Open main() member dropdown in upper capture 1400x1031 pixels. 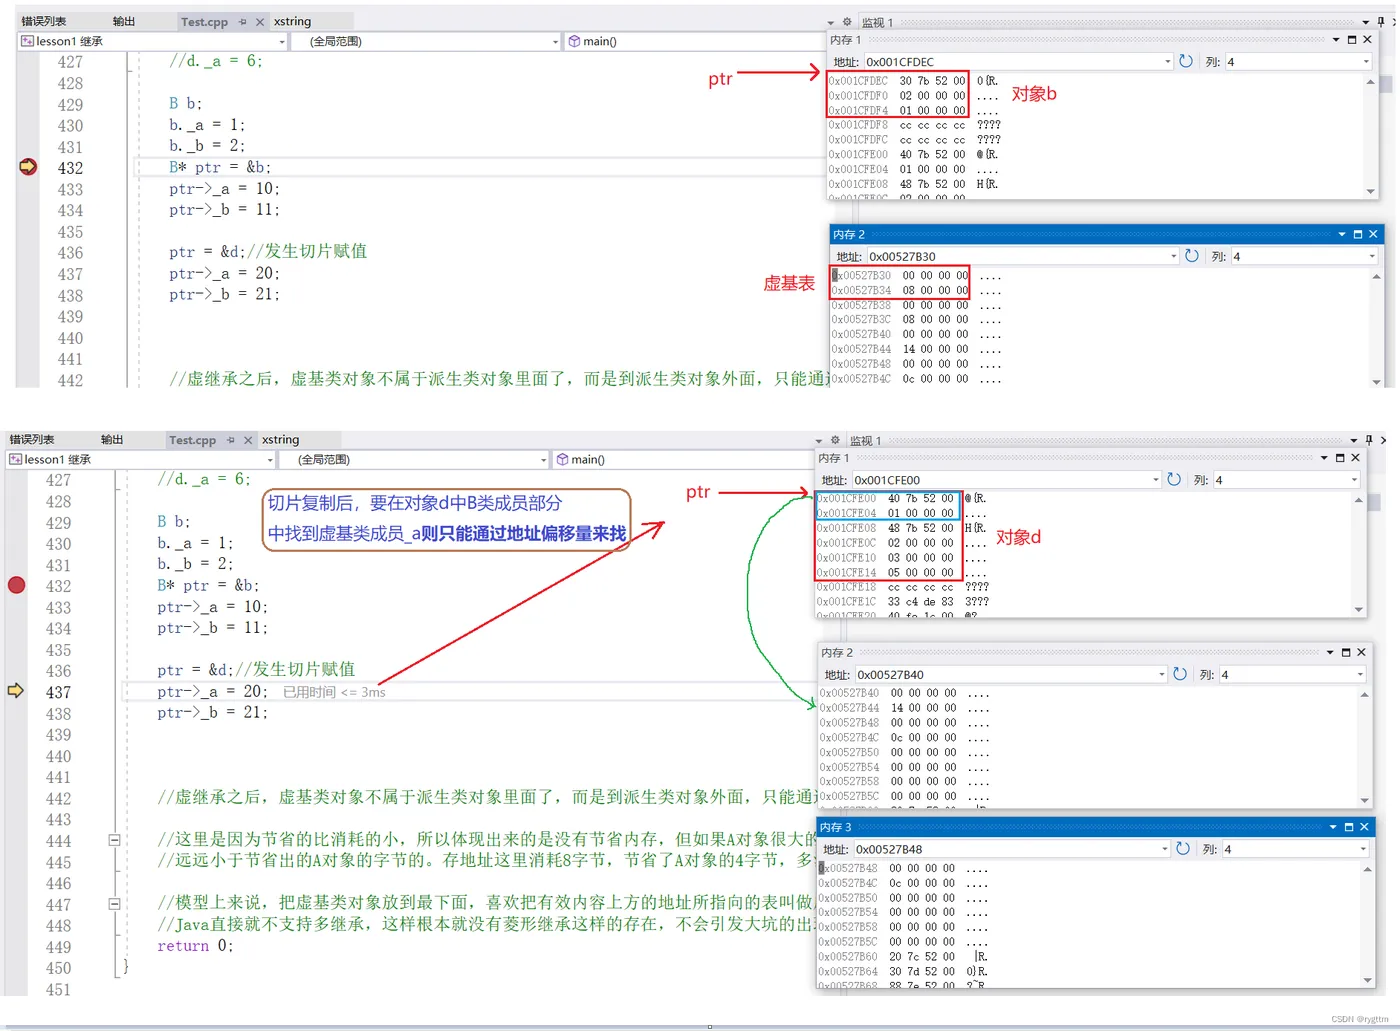(x=693, y=41)
